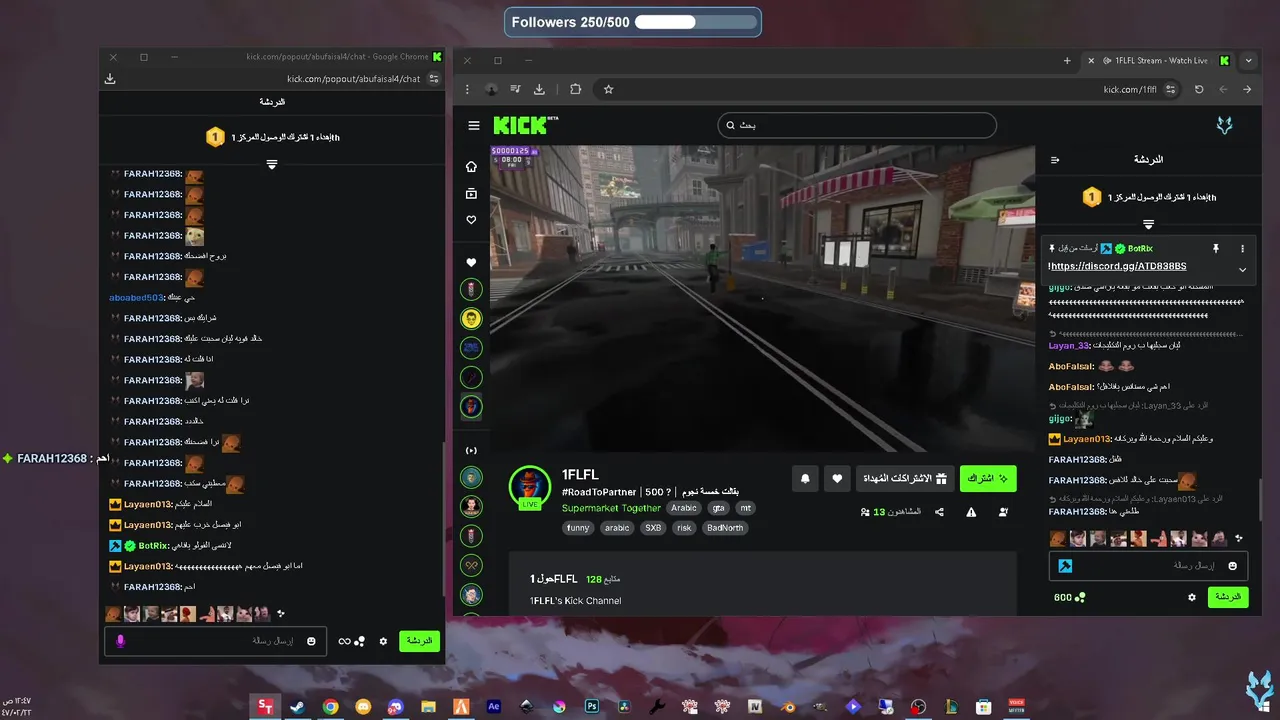This screenshot has width=1280, height=720.
Task: Open extensions puzzle icon in browser
Action: 575,89
